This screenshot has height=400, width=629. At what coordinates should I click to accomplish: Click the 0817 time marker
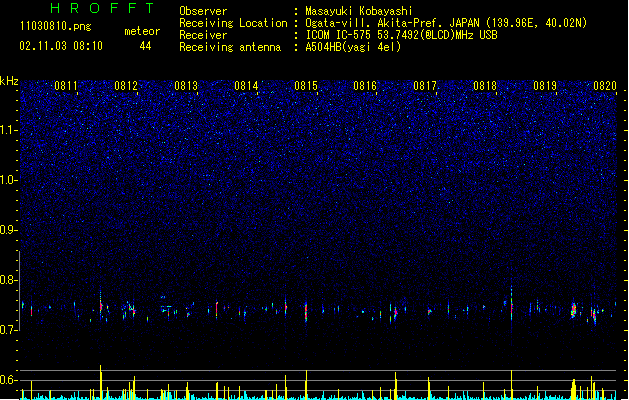tap(425, 86)
